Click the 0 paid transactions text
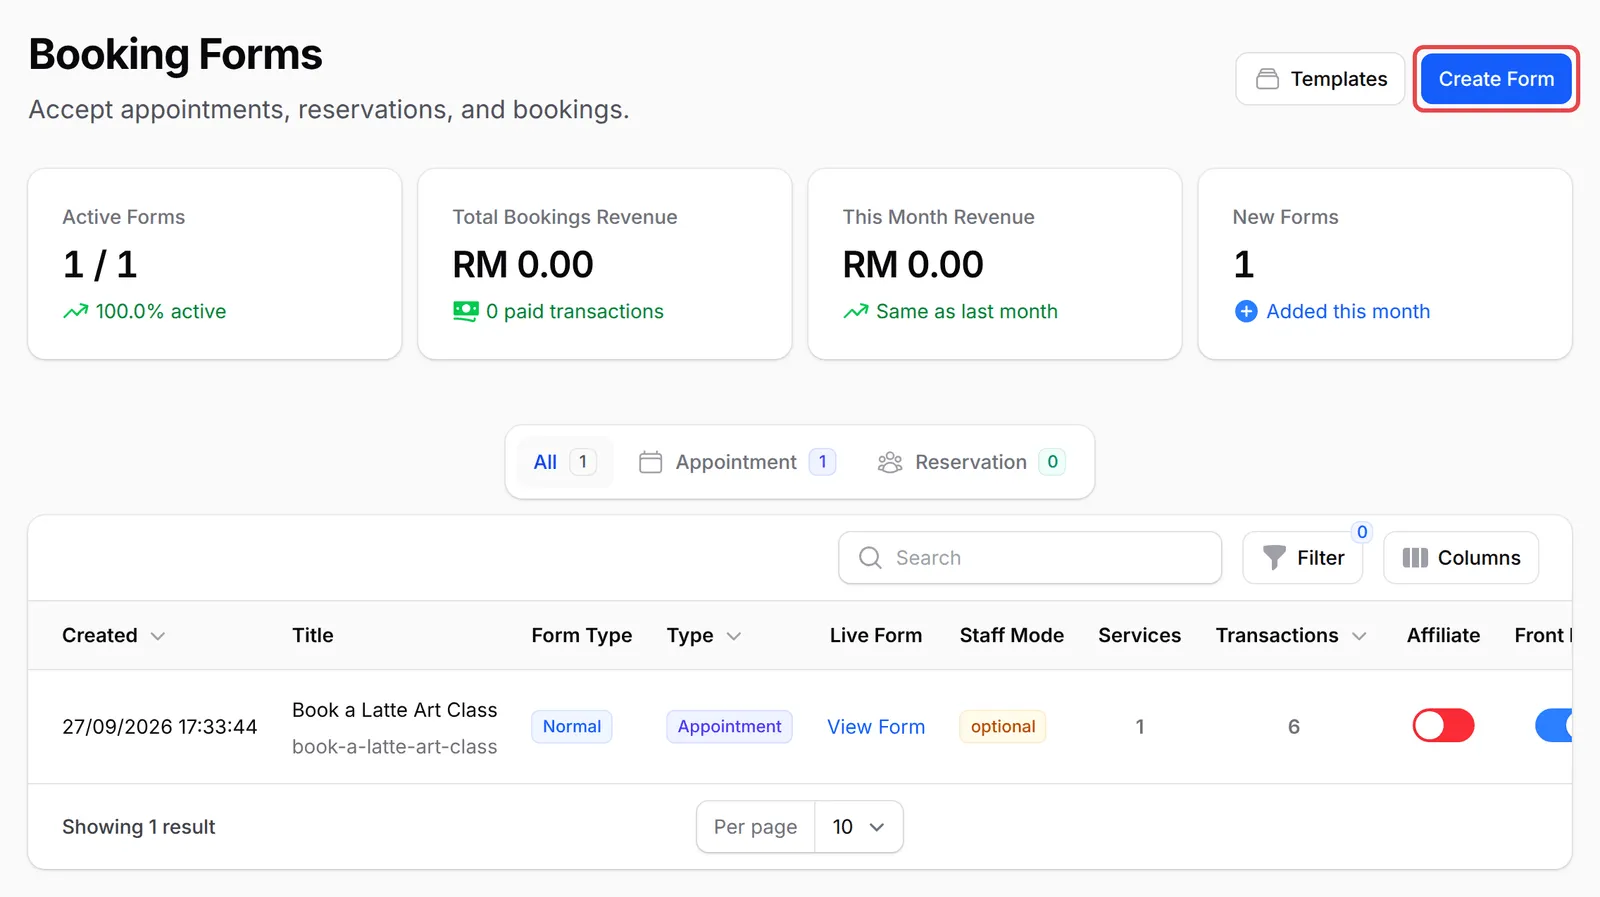 tap(575, 312)
